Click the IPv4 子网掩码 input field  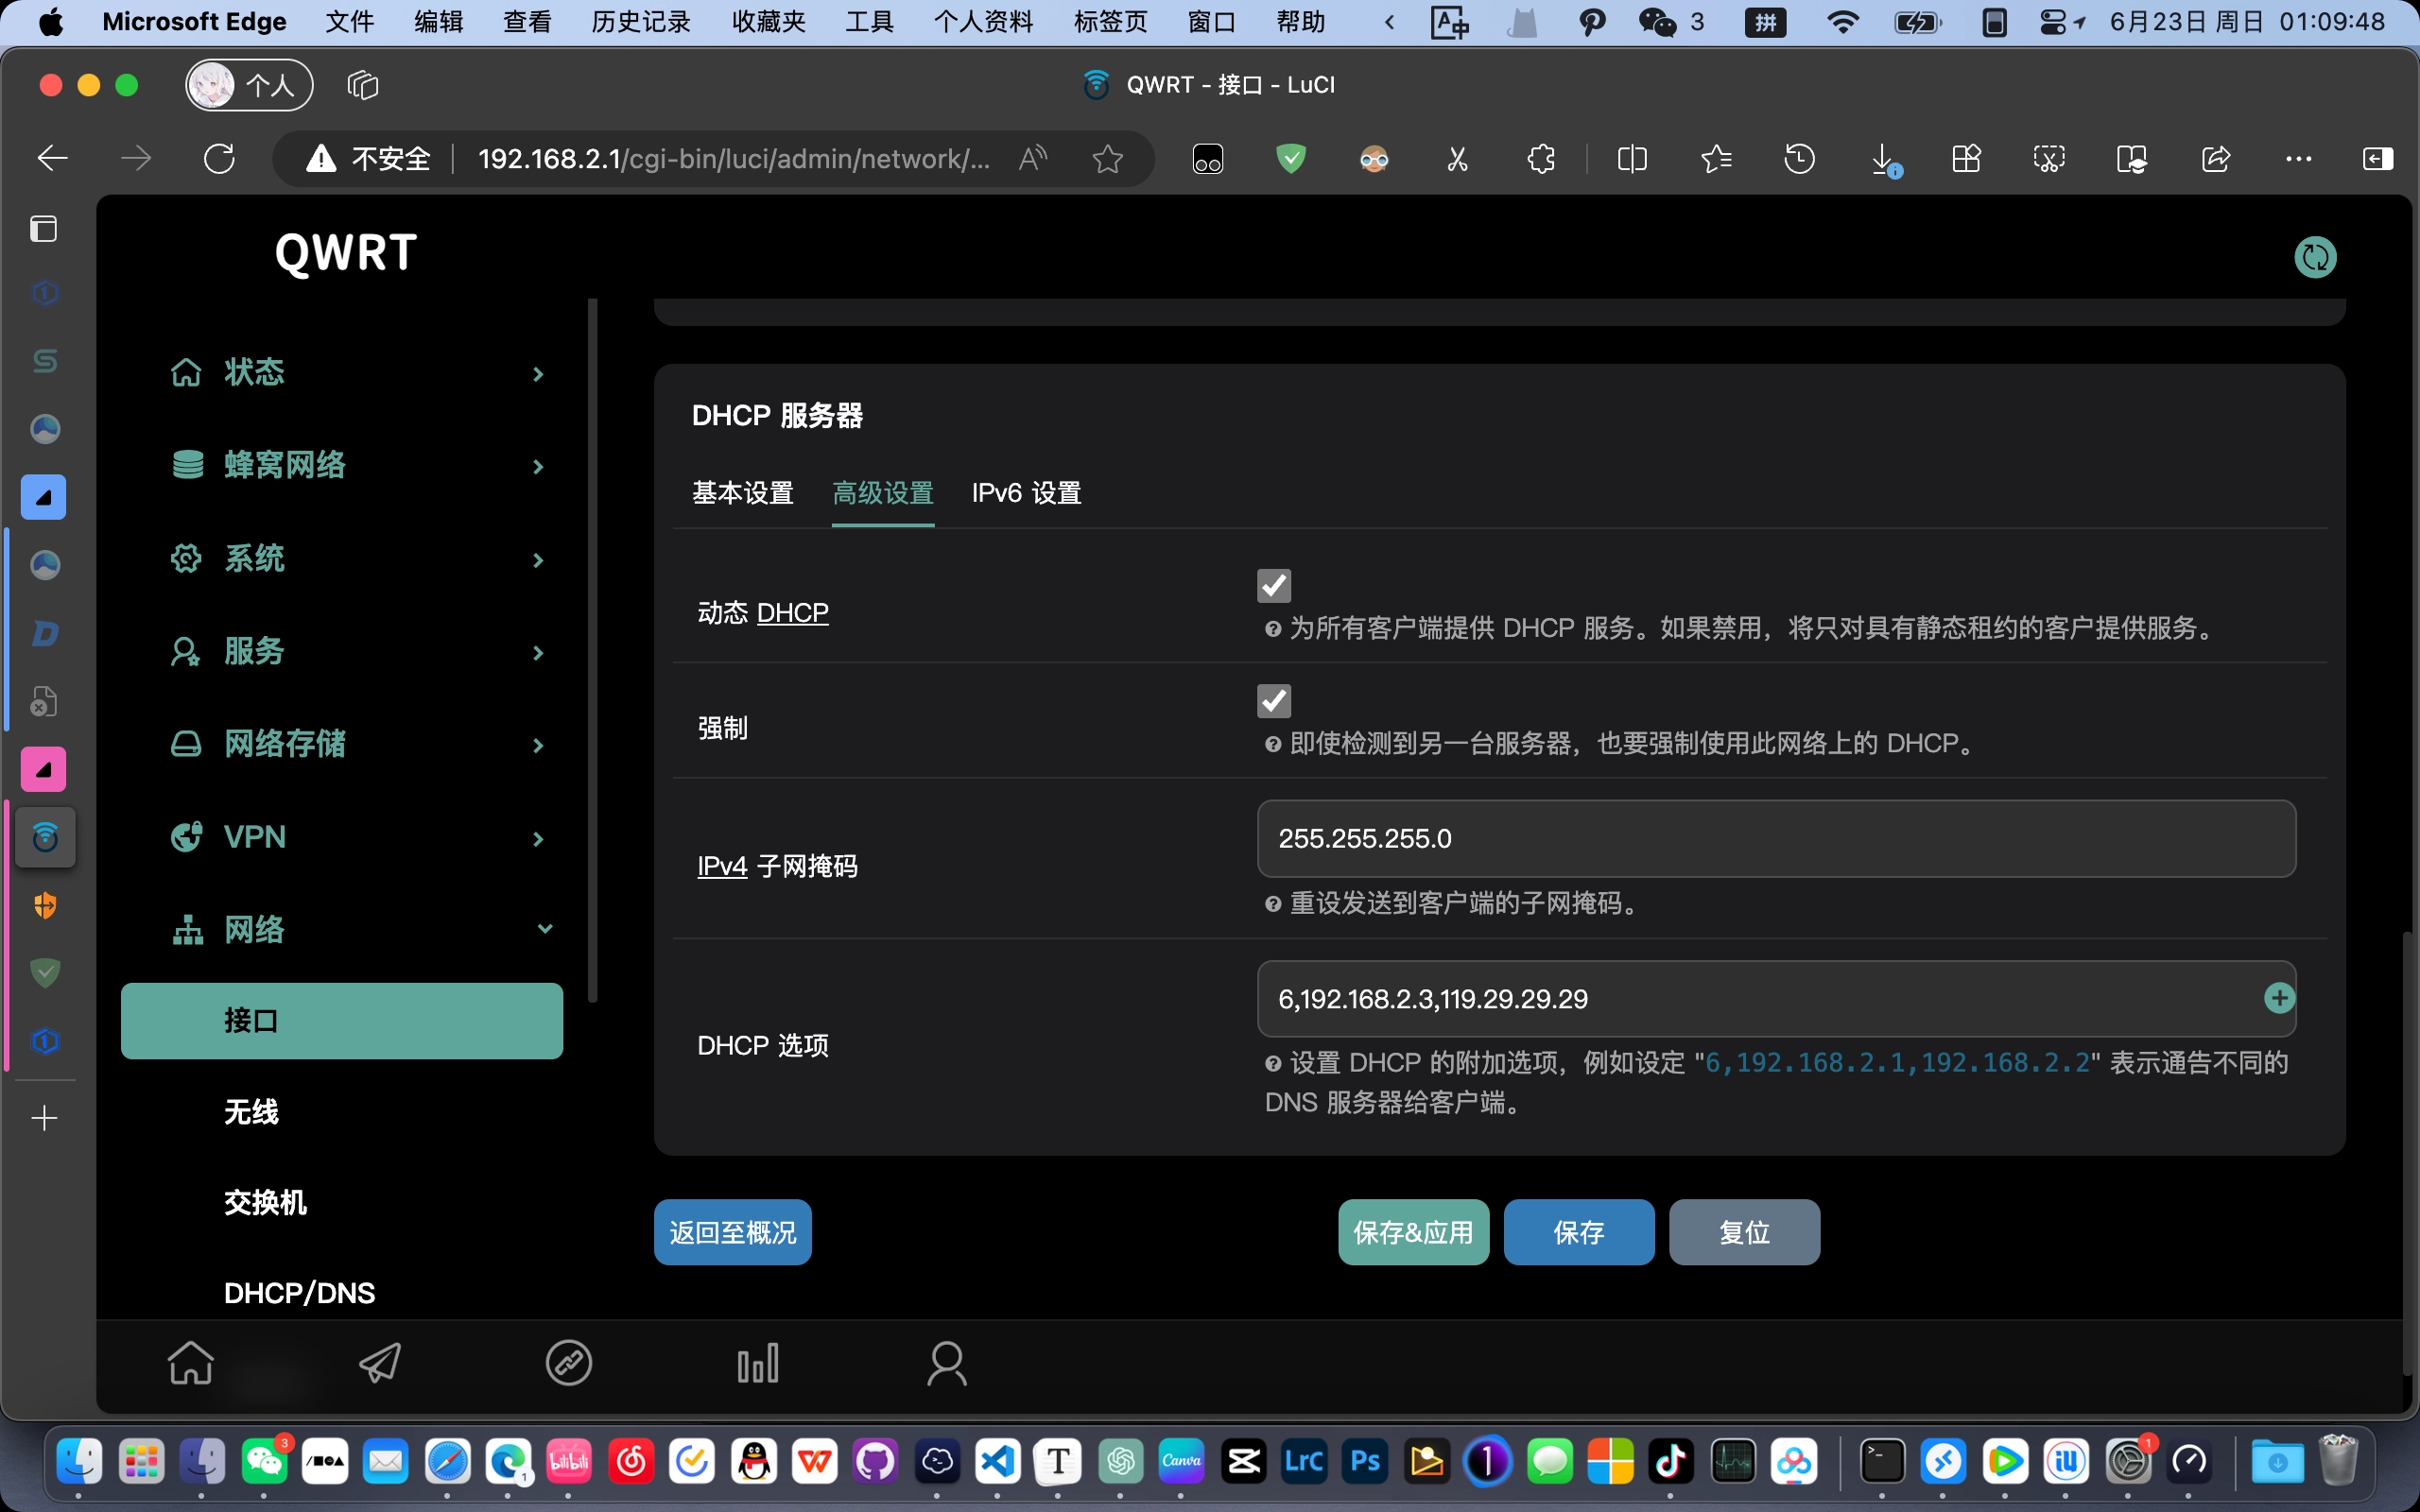click(1775, 838)
